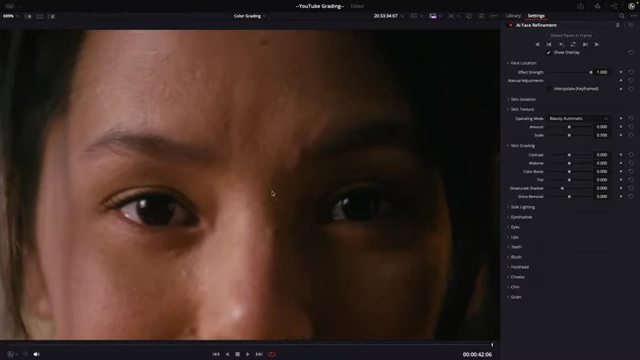Reset Effect Strength value
Screen dimensions: 640x360
(631, 72)
